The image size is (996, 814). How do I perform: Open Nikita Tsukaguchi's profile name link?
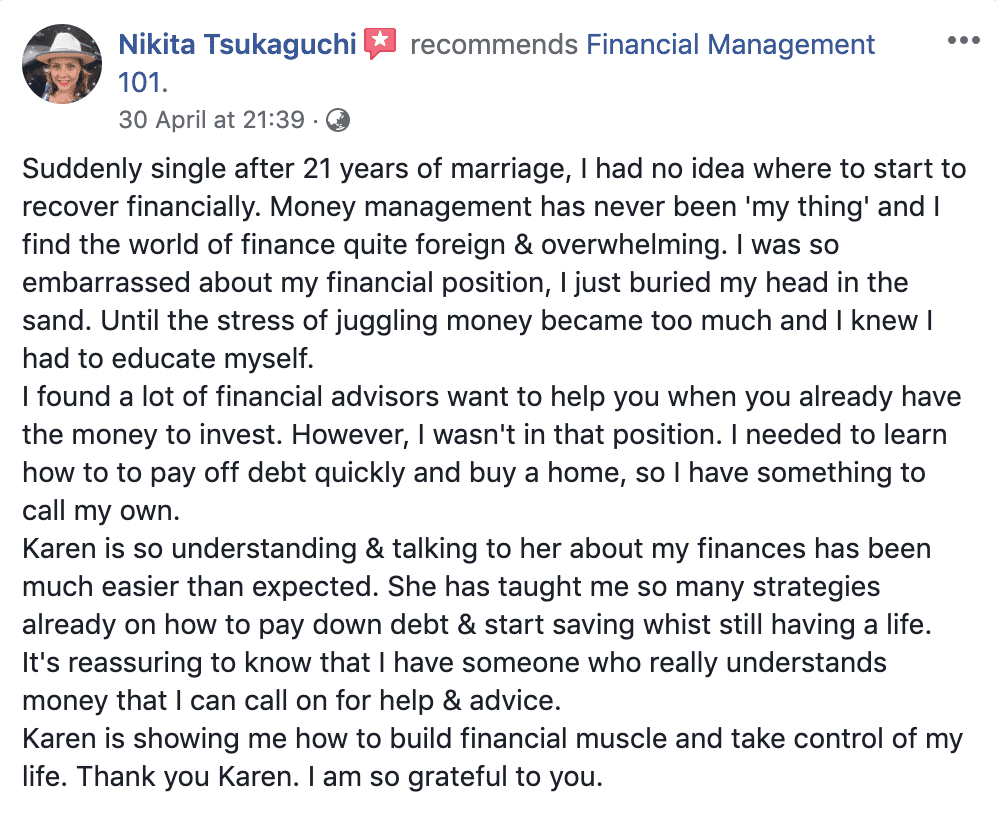tap(238, 45)
